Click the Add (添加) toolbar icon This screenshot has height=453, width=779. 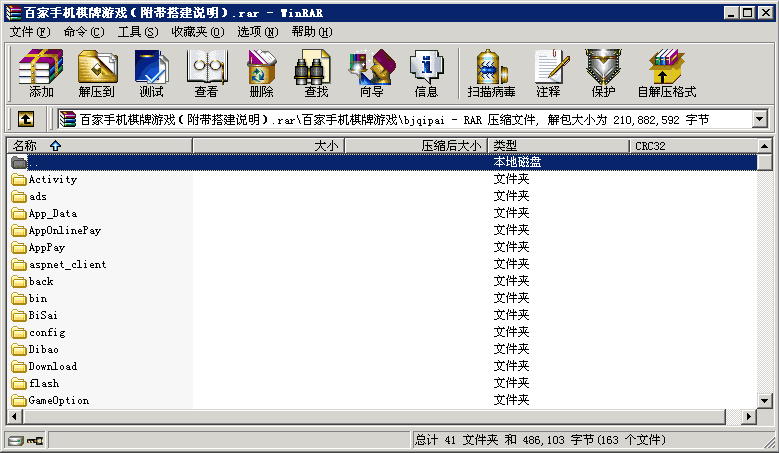tap(41, 74)
